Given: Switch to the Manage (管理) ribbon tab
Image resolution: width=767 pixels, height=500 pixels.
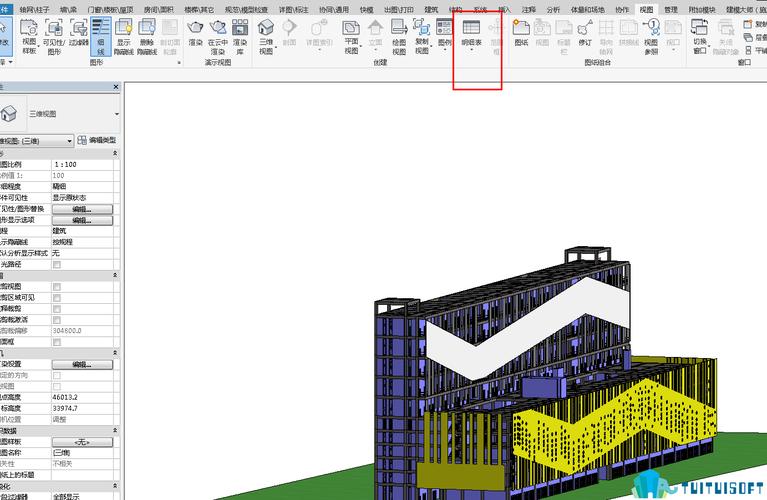Looking at the screenshot, I should click(671, 9).
